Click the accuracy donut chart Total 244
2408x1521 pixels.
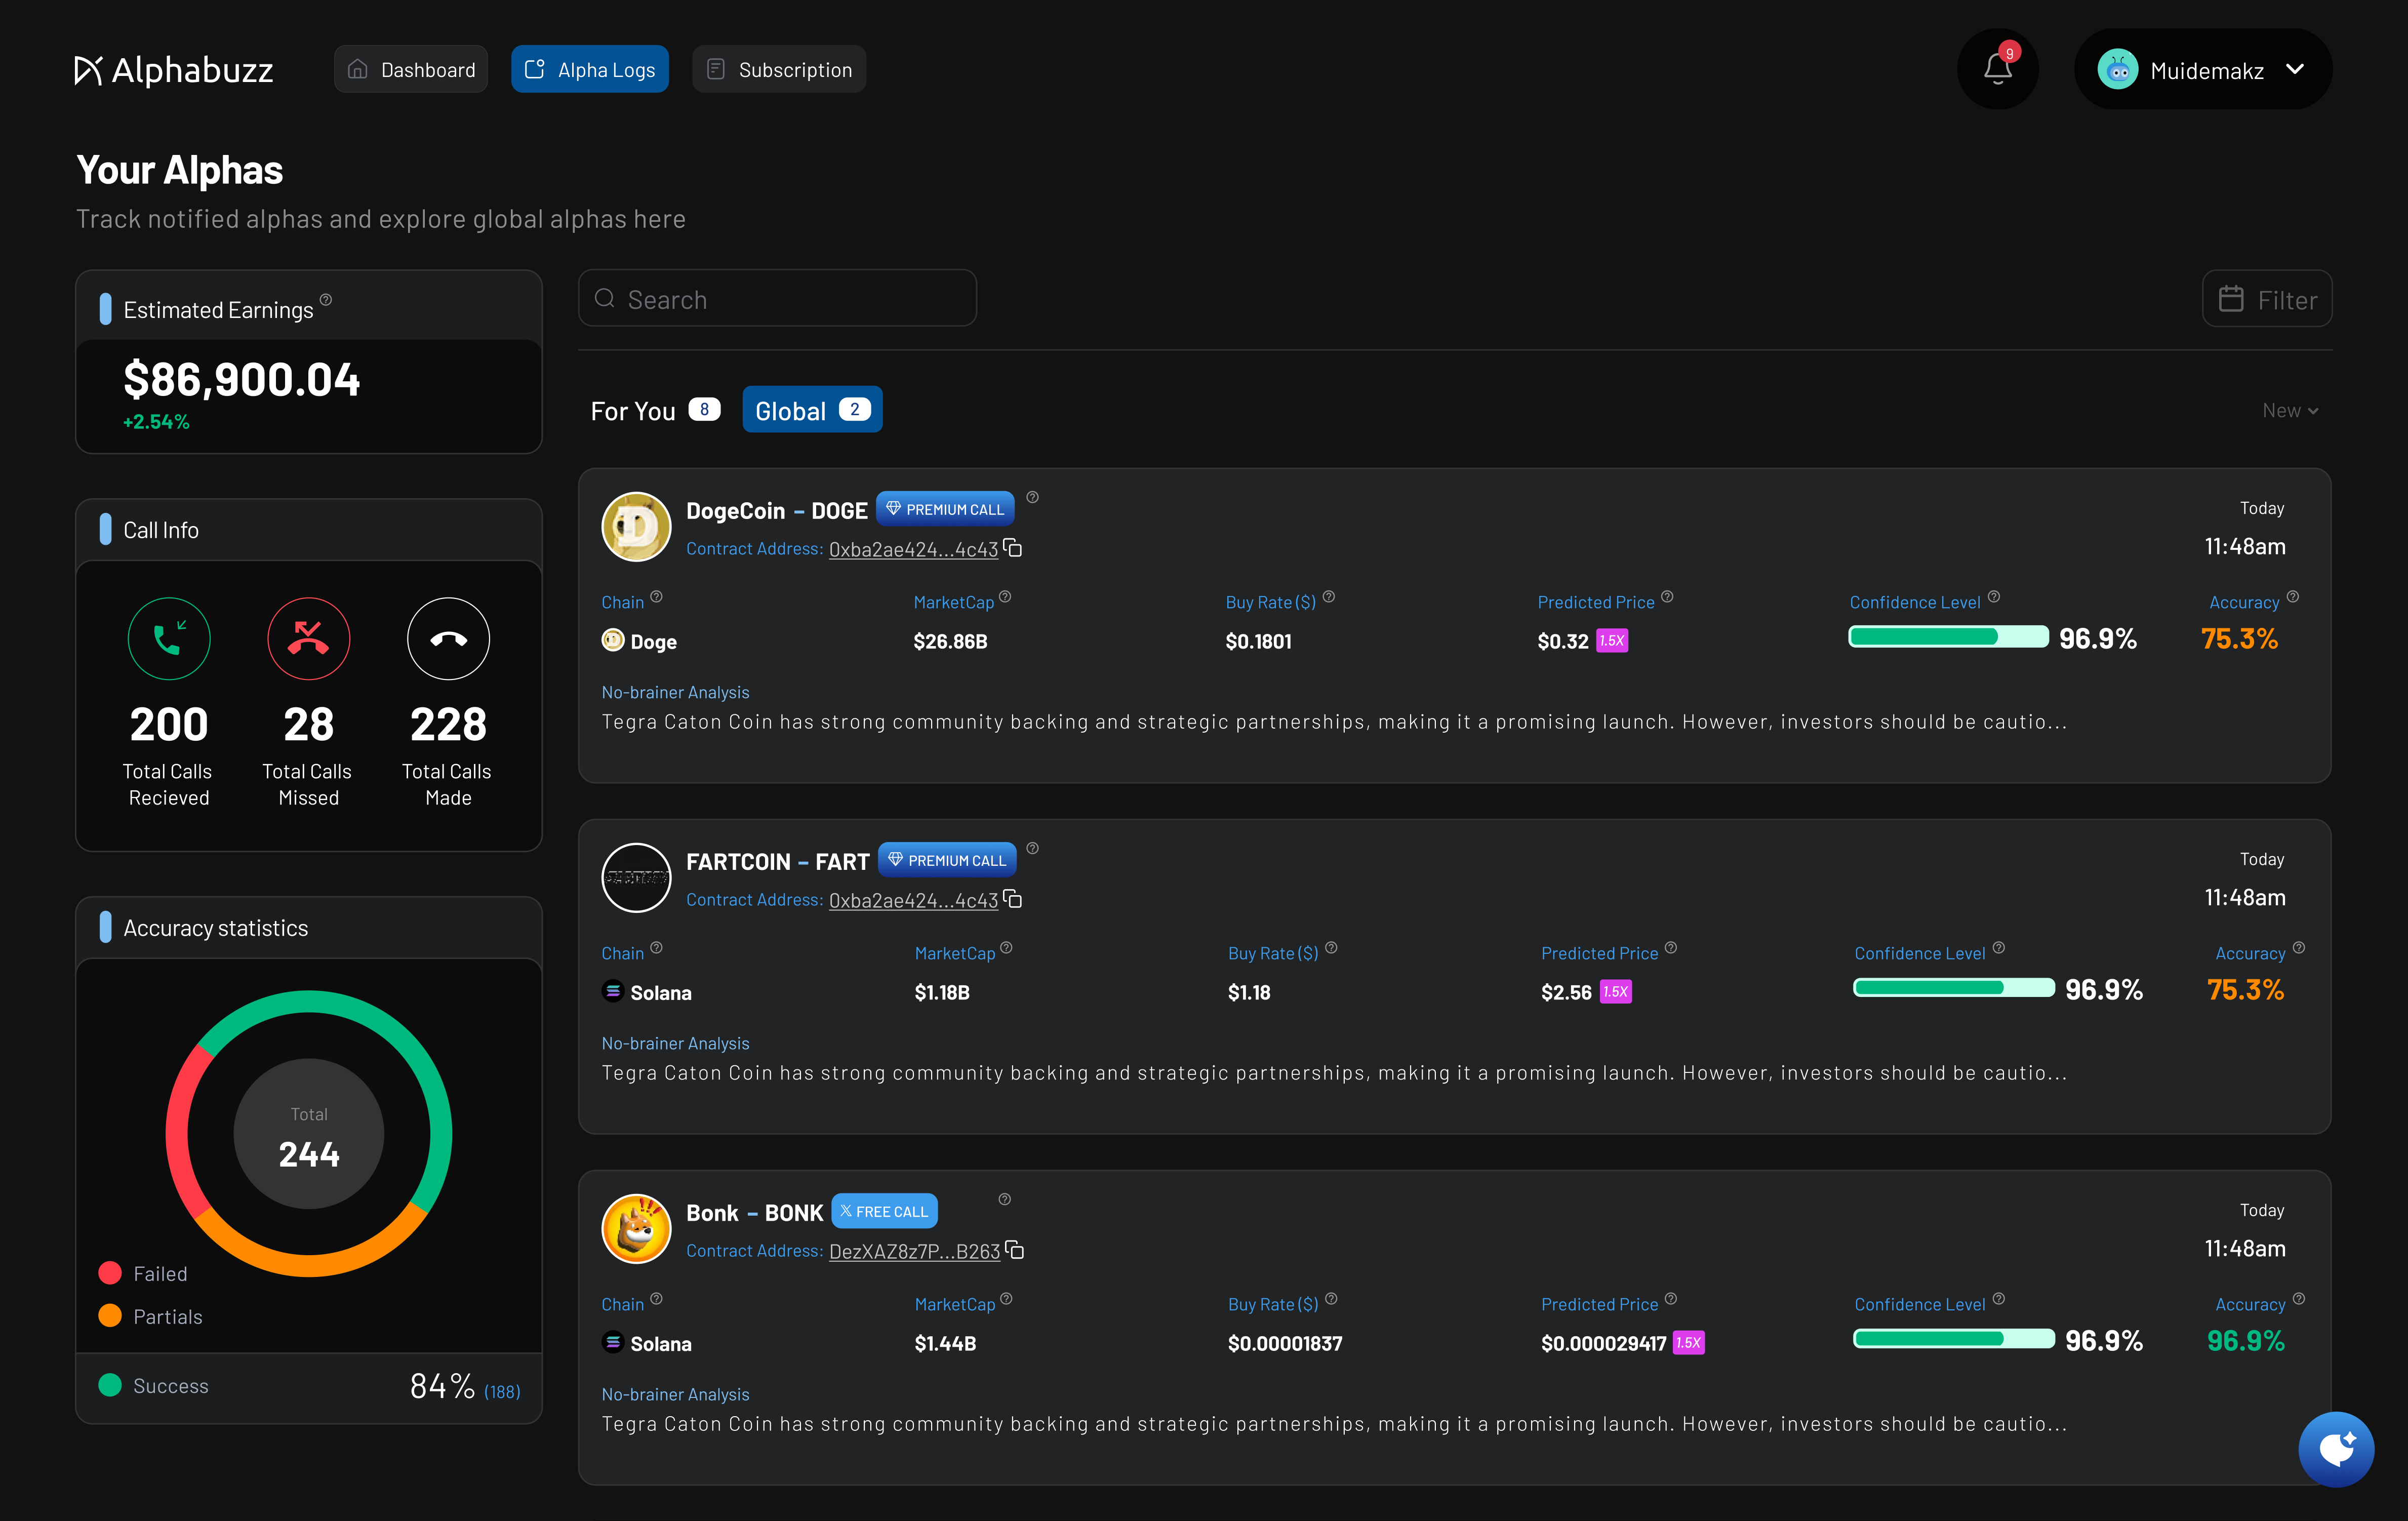coord(308,1134)
